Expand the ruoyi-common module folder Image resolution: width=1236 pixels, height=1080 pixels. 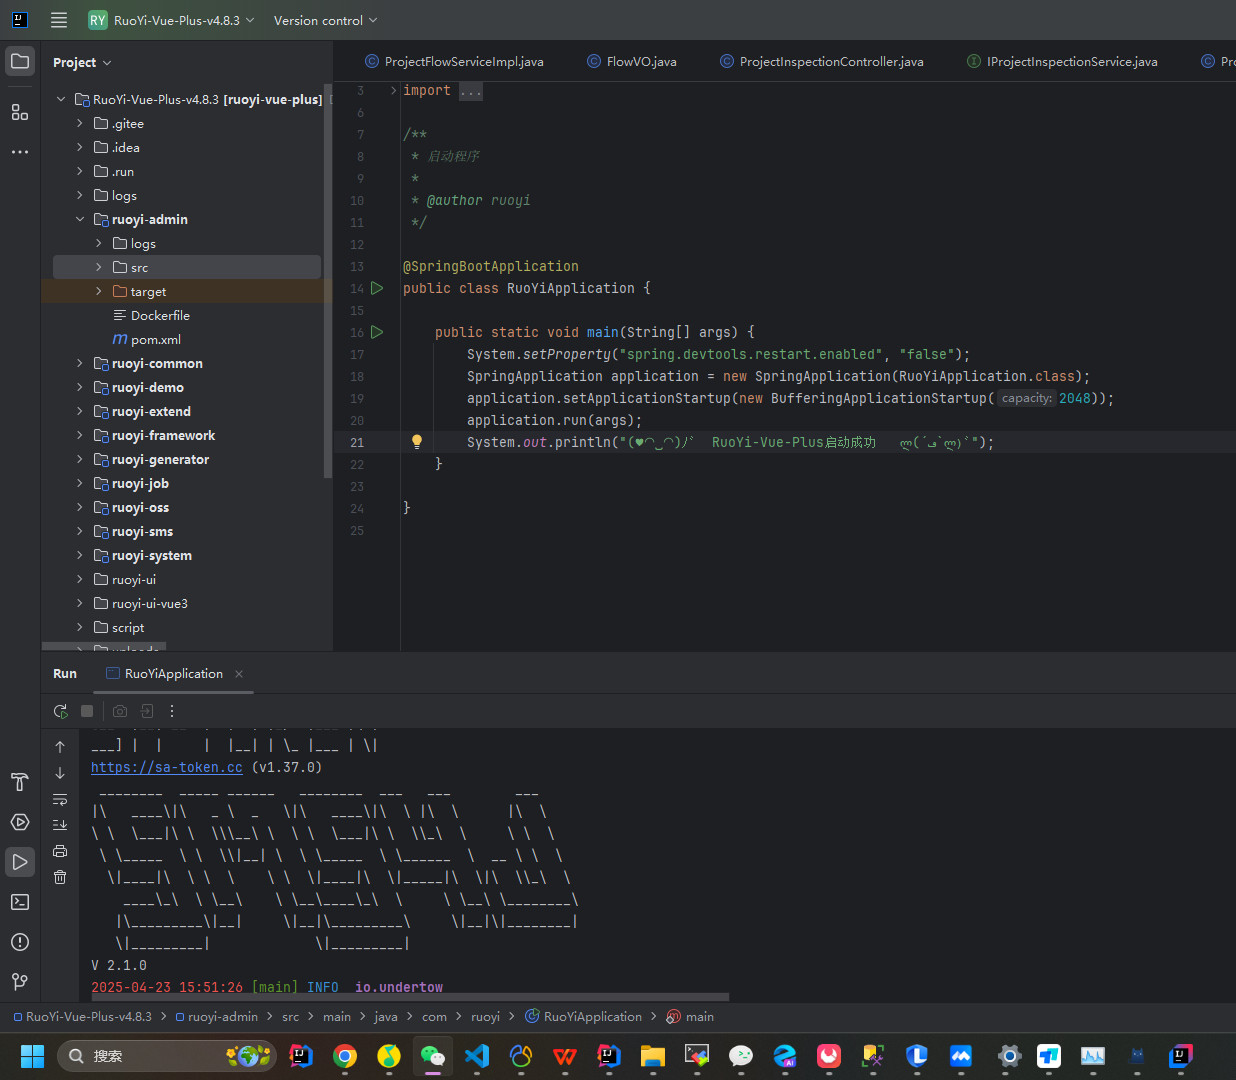[x=80, y=363]
